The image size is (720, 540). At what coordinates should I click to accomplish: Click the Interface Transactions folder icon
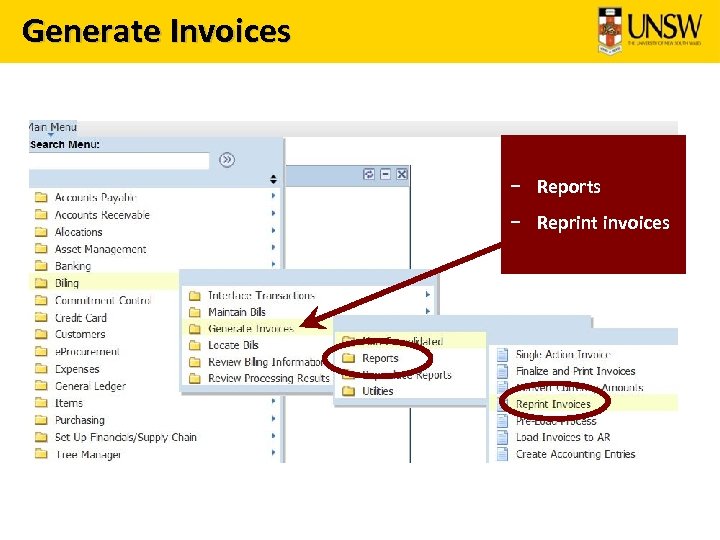click(195, 295)
